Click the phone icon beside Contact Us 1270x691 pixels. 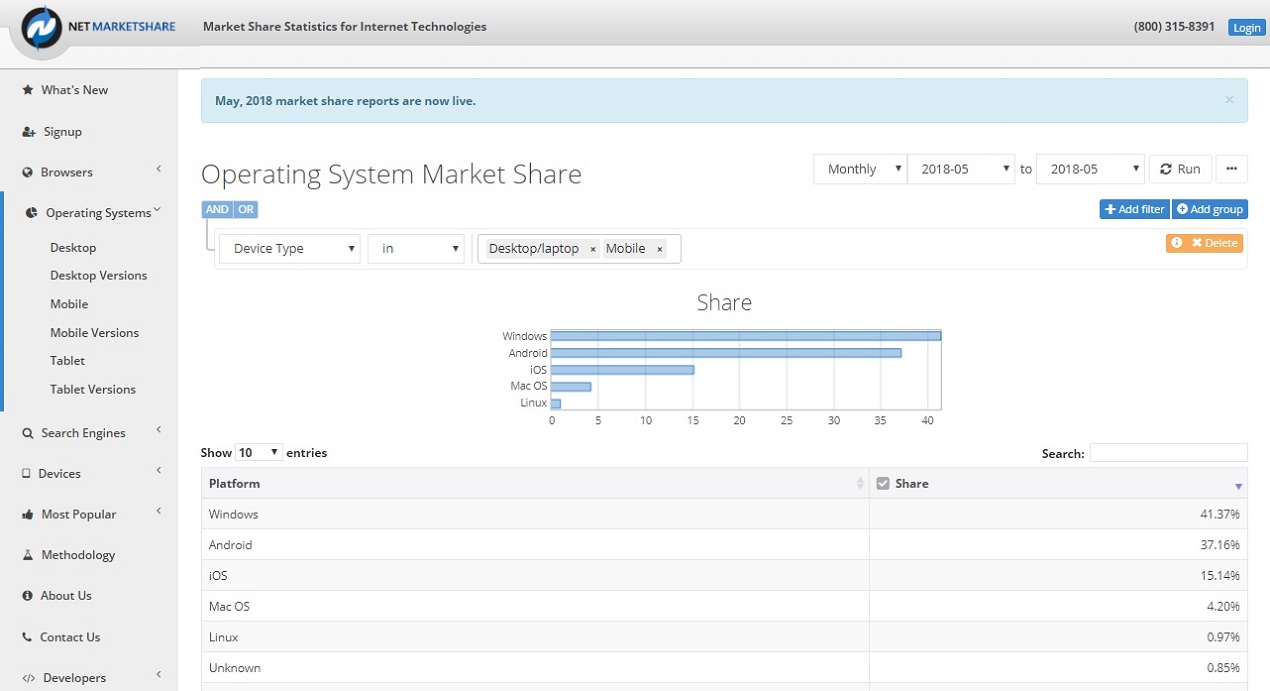click(x=28, y=637)
